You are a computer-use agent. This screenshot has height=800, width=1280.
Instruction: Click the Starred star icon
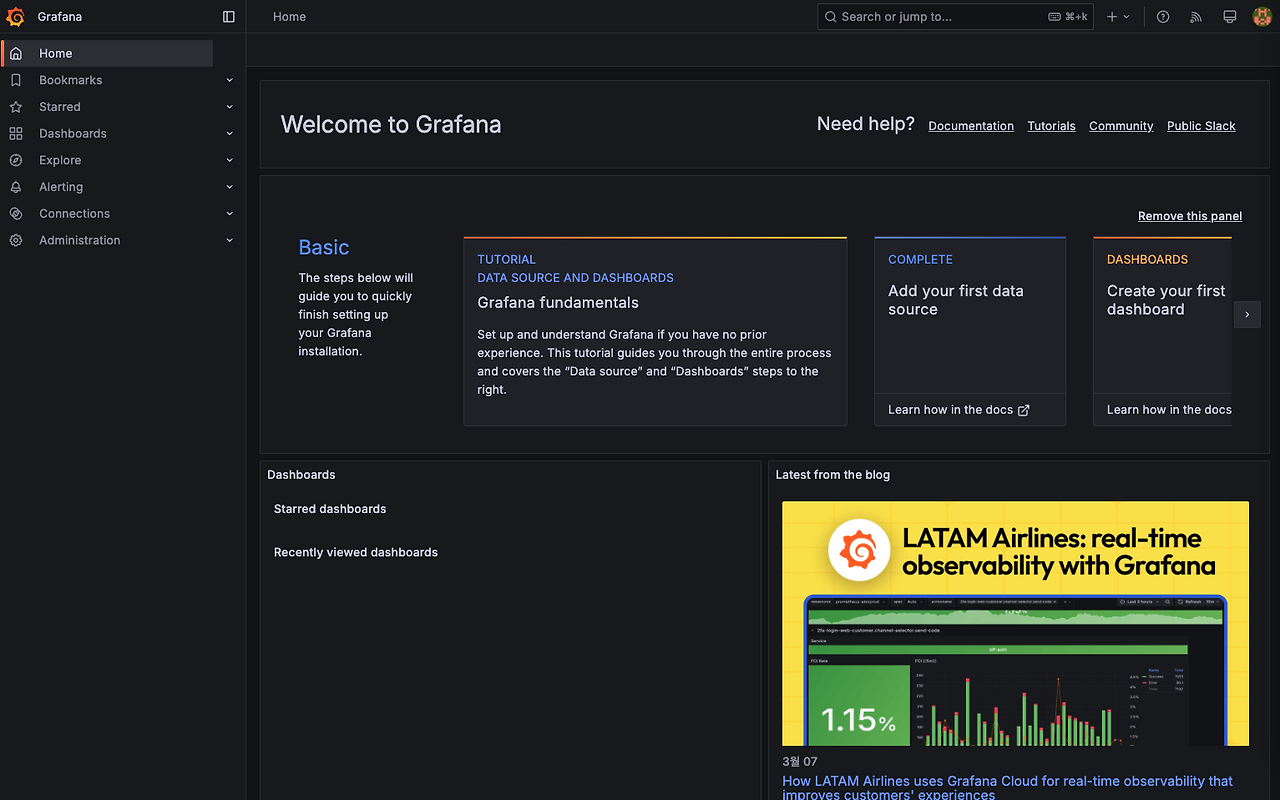point(16,107)
